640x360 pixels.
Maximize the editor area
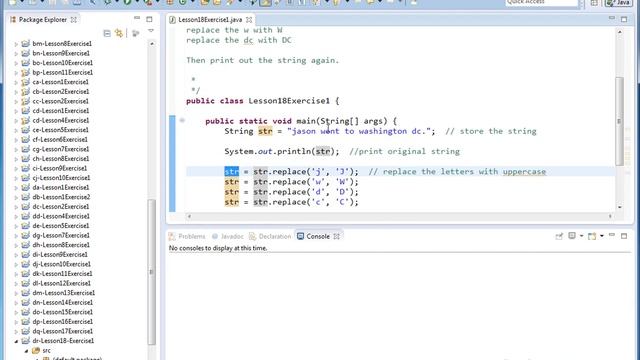pos(624,19)
